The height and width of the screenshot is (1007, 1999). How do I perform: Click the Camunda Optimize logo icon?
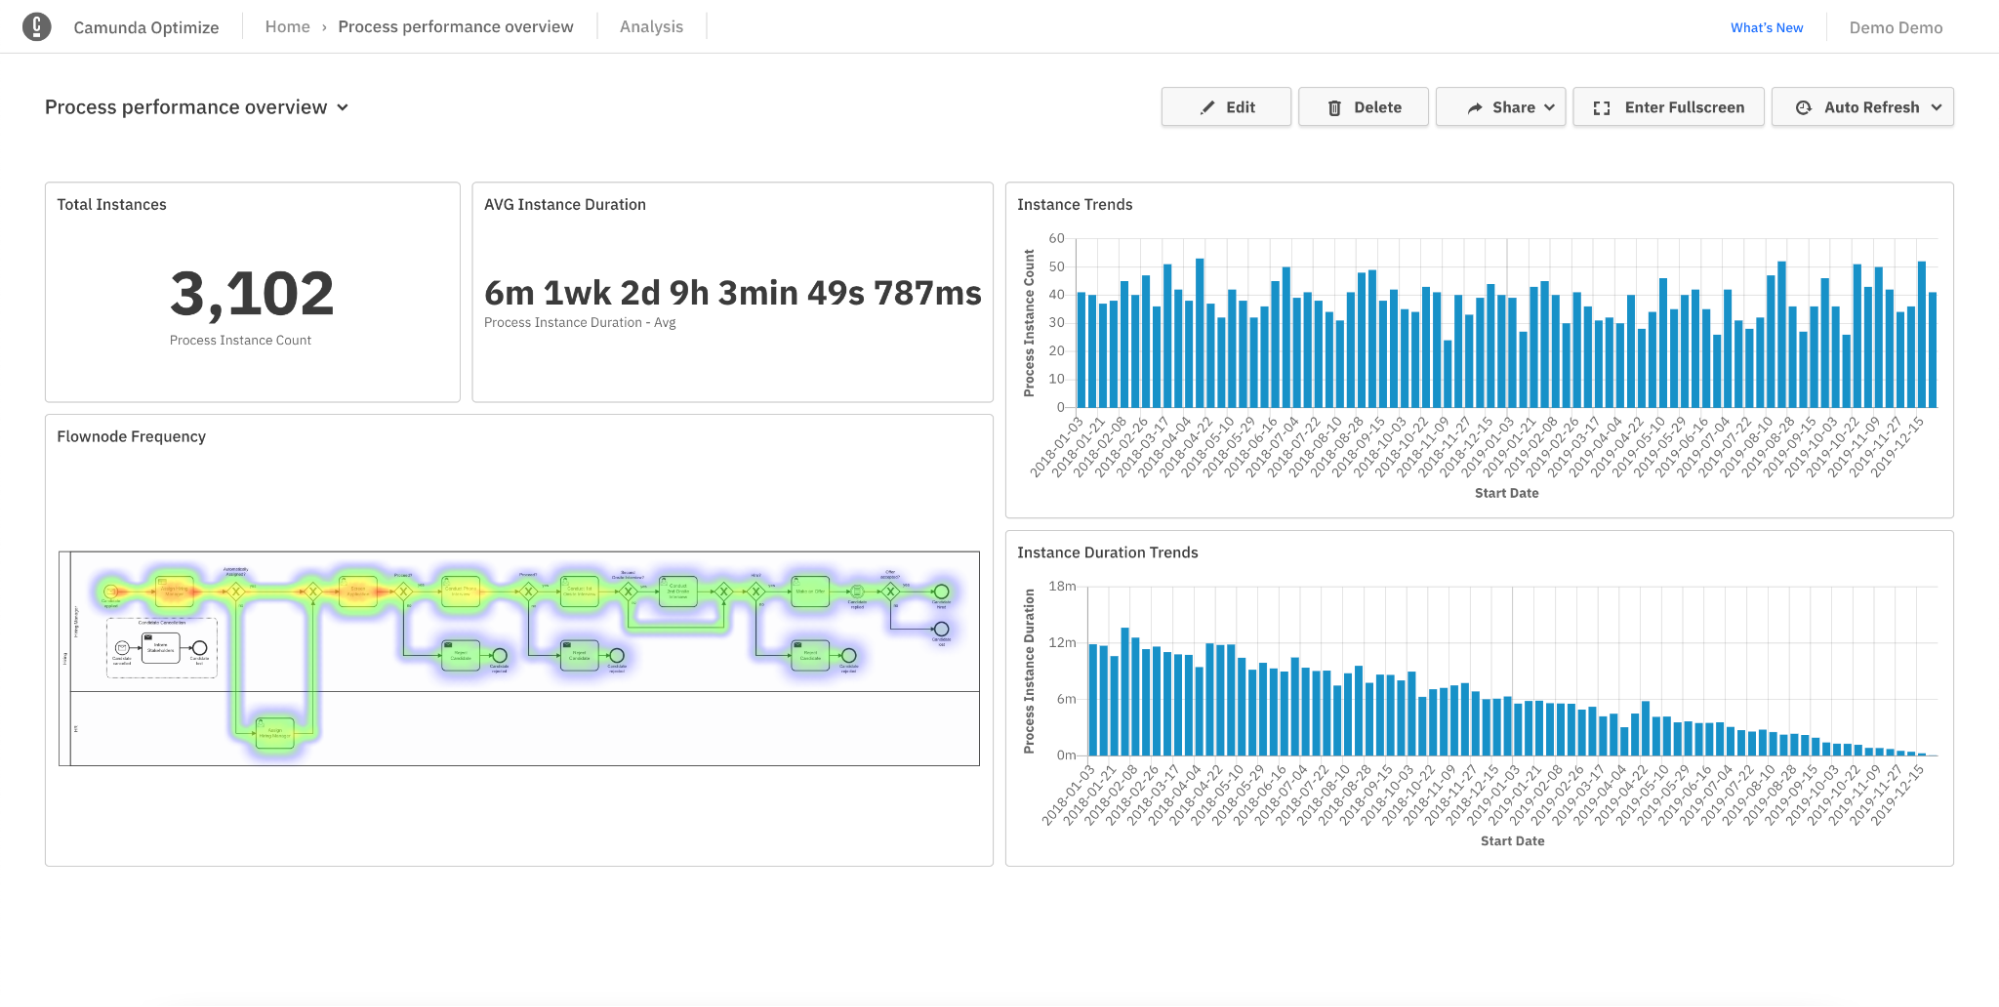37,26
